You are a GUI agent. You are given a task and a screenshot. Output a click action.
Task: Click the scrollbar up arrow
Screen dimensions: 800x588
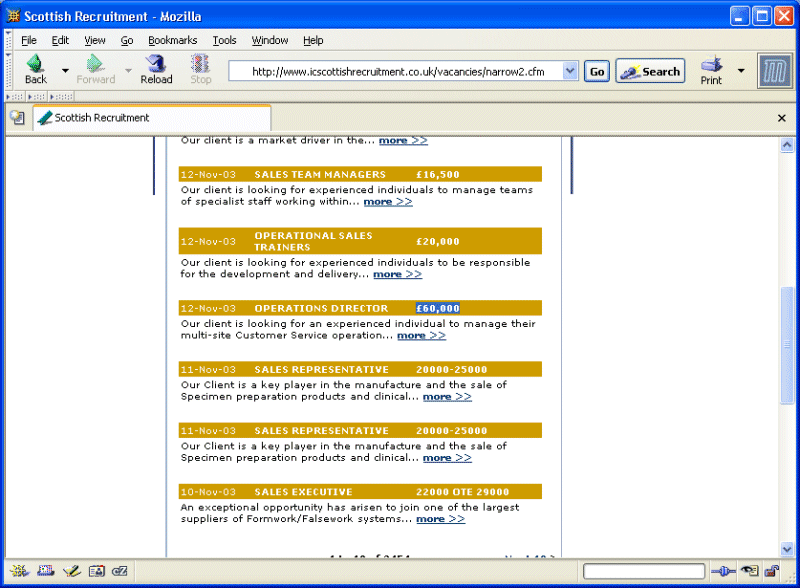(x=787, y=145)
